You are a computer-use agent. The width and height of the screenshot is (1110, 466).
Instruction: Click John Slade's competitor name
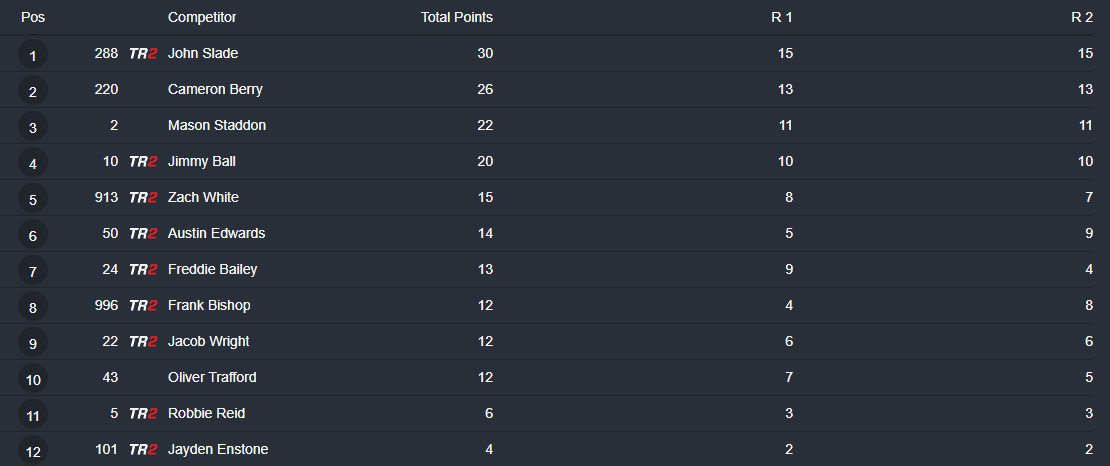(203, 53)
